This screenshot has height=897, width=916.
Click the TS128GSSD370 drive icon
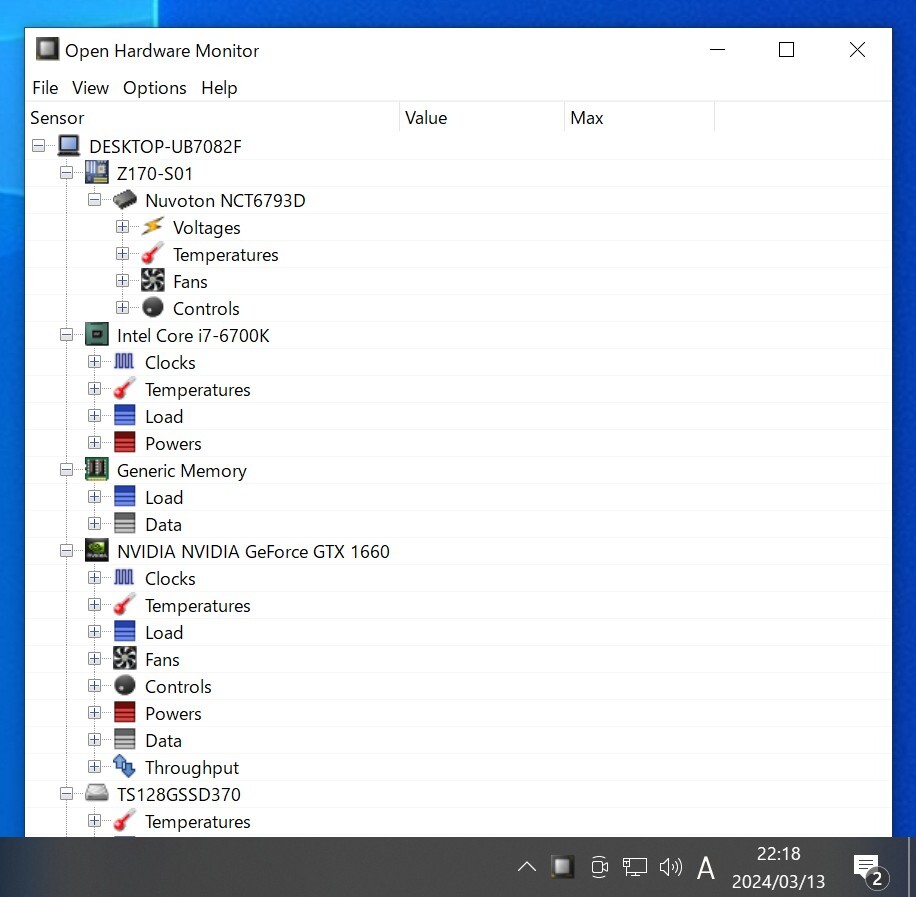(96, 794)
